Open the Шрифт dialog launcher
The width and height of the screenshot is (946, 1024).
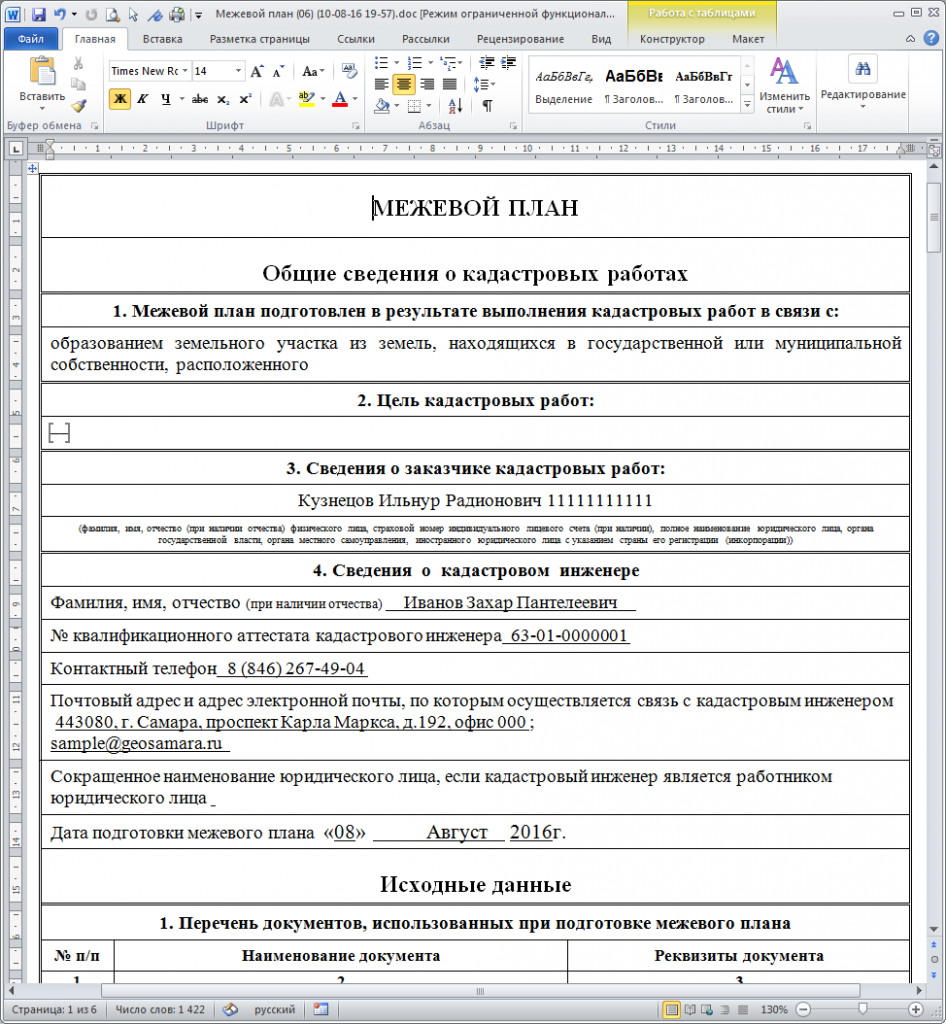[x=356, y=126]
